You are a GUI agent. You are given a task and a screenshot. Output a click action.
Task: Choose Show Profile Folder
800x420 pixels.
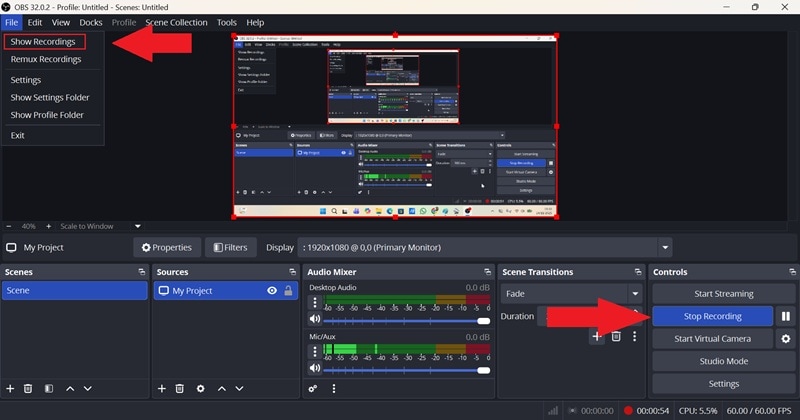[47, 115]
